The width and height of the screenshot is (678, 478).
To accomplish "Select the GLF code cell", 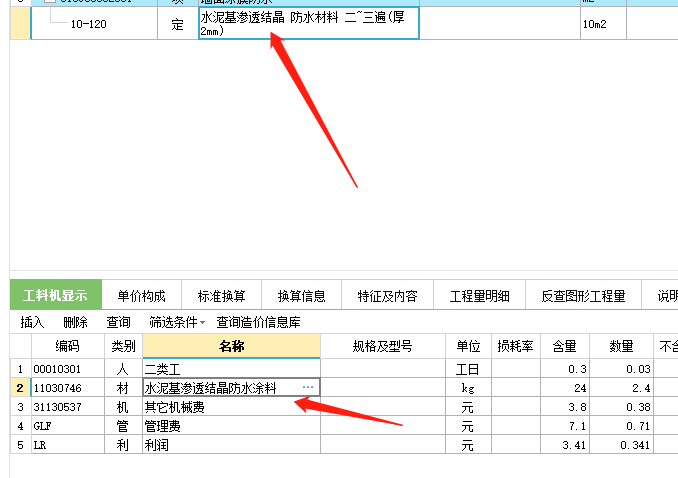I will 67,426.
